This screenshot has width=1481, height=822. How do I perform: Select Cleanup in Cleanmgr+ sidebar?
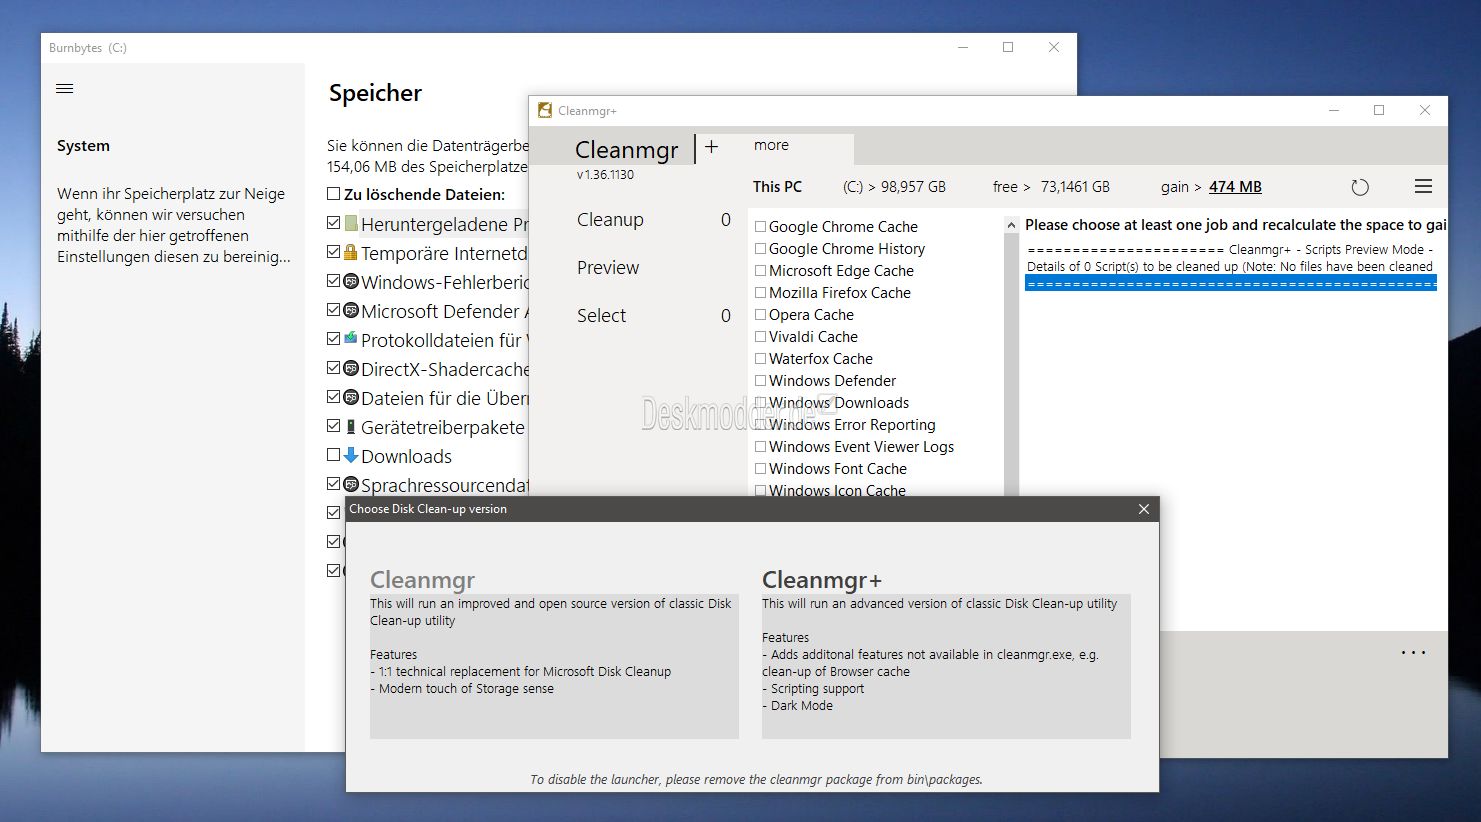[610, 220]
